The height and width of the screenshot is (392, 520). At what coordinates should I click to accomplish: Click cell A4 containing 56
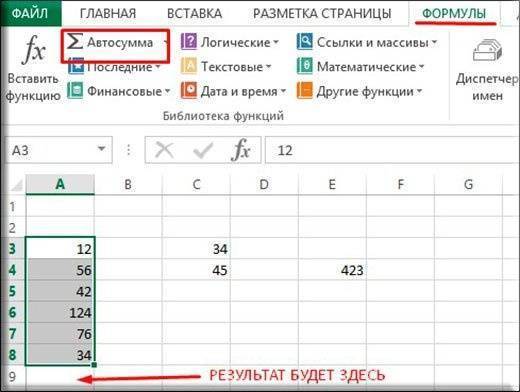(60, 270)
